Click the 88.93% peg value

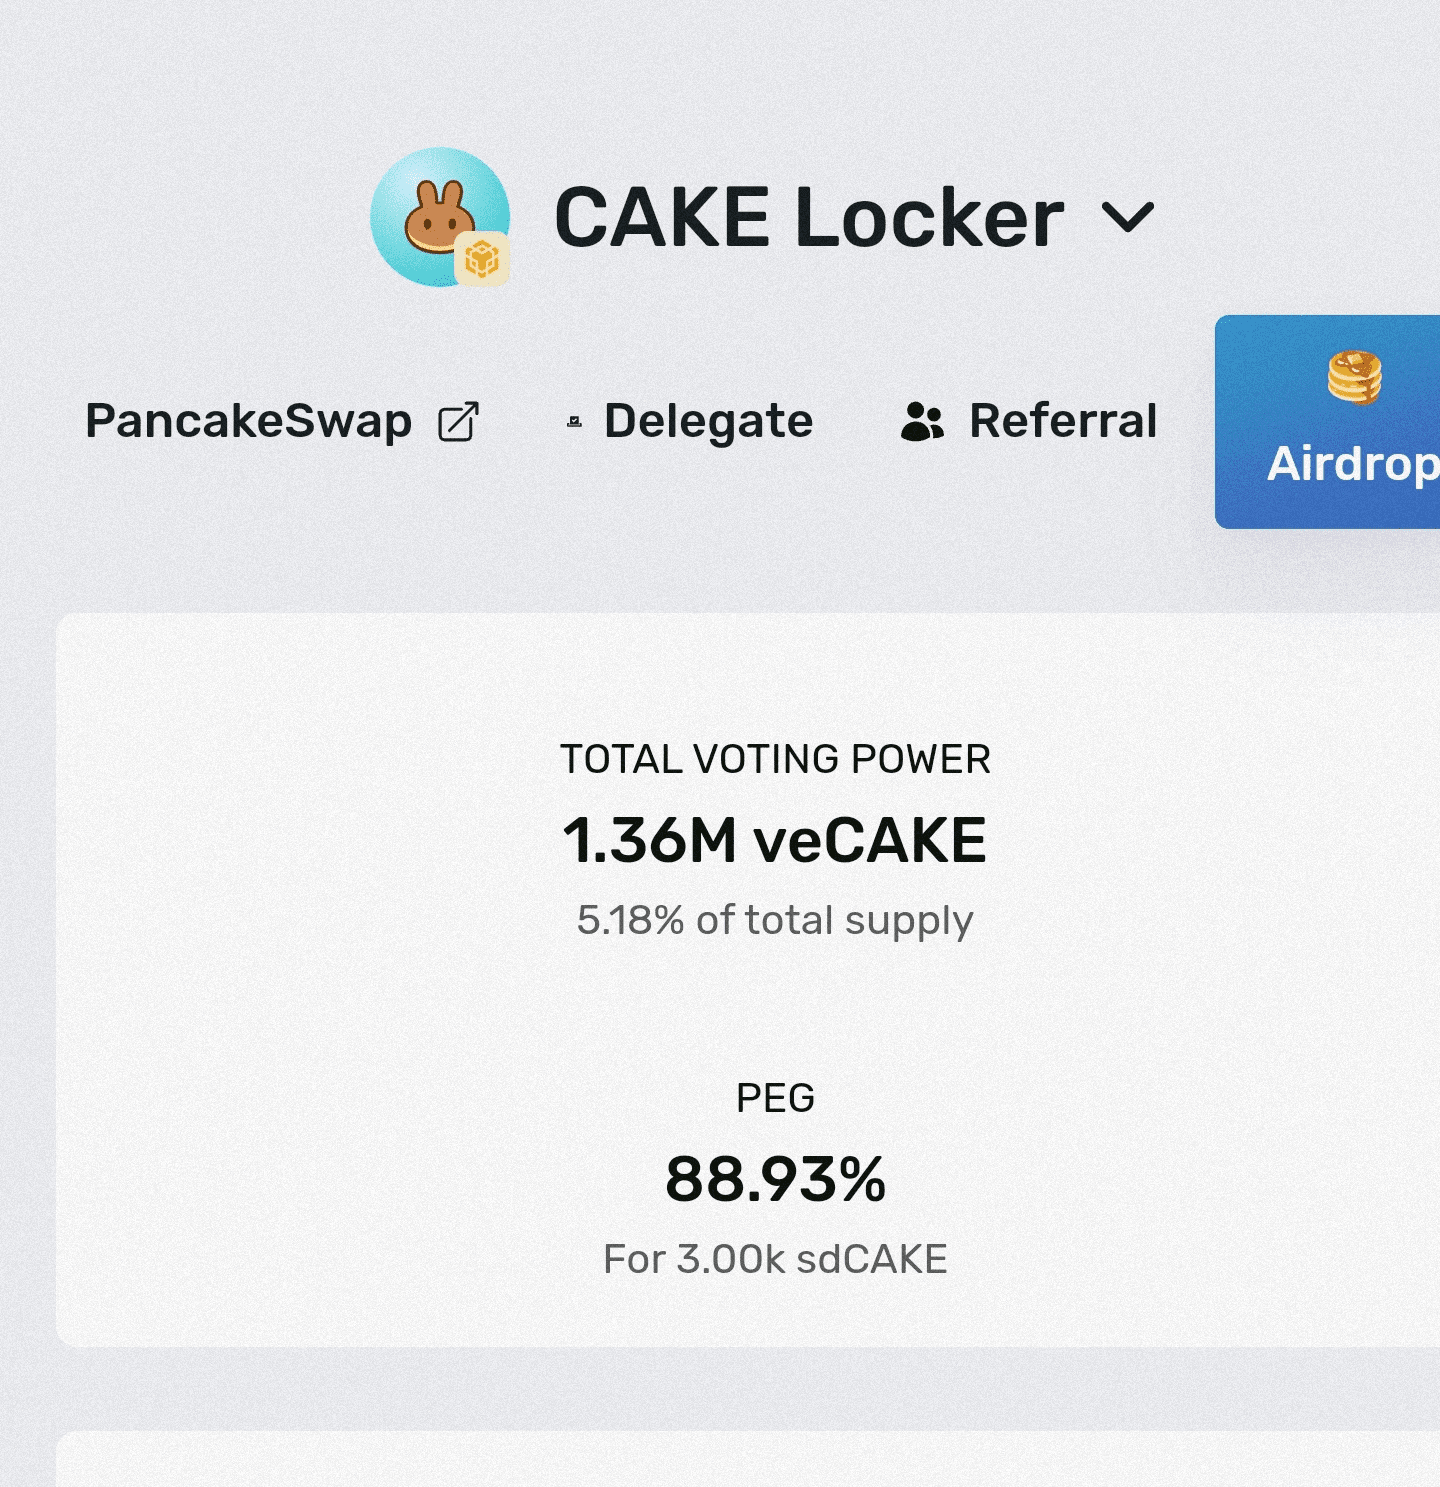click(x=775, y=1179)
